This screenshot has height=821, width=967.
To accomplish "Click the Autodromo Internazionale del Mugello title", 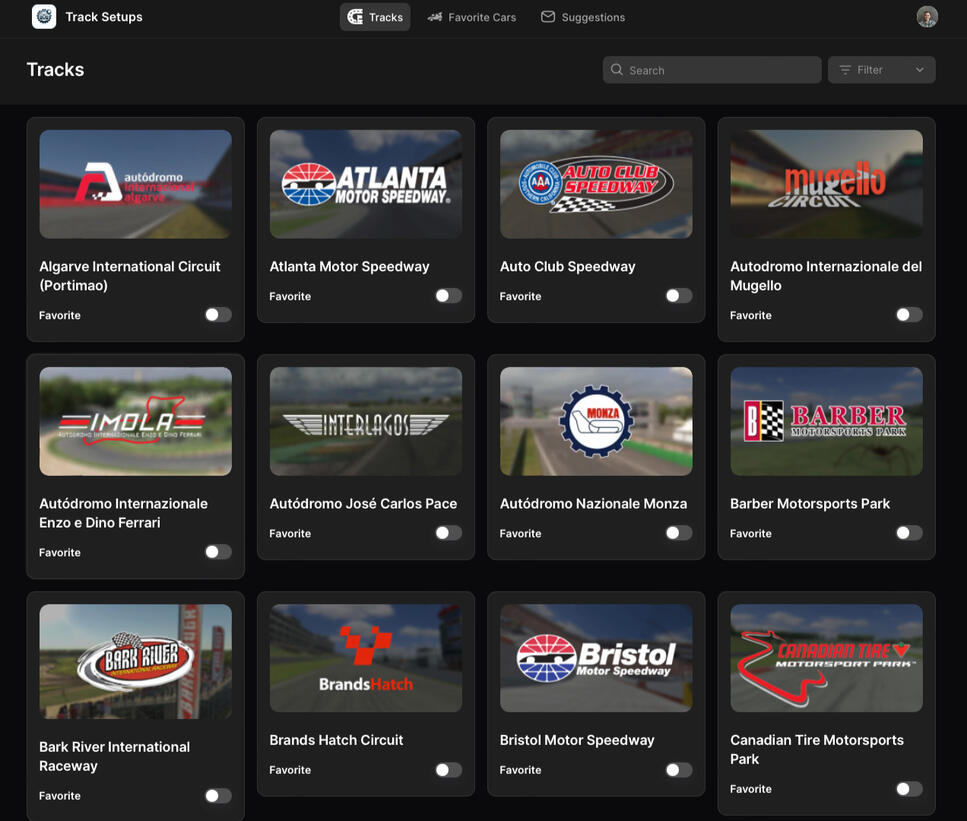I will (826, 276).
